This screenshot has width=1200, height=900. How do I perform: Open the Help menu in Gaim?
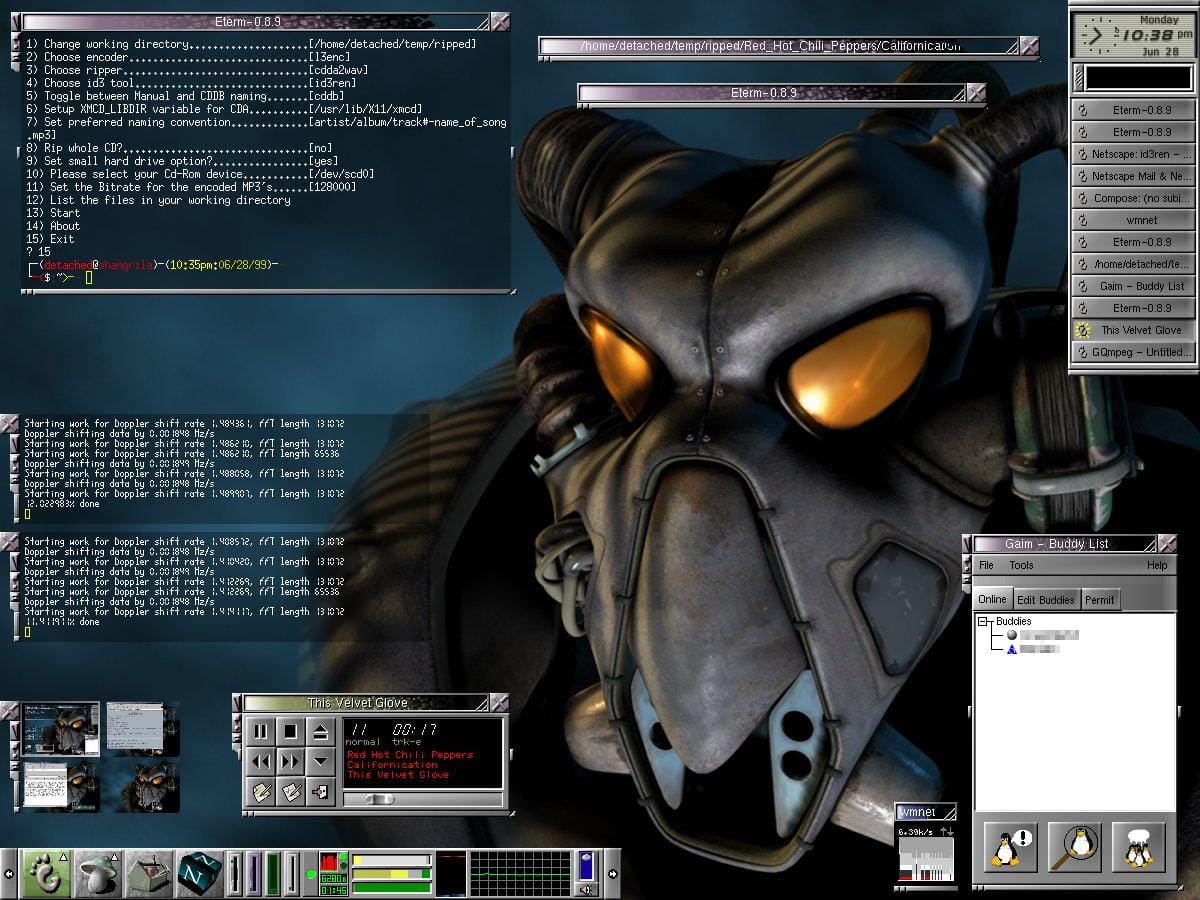click(x=1157, y=565)
